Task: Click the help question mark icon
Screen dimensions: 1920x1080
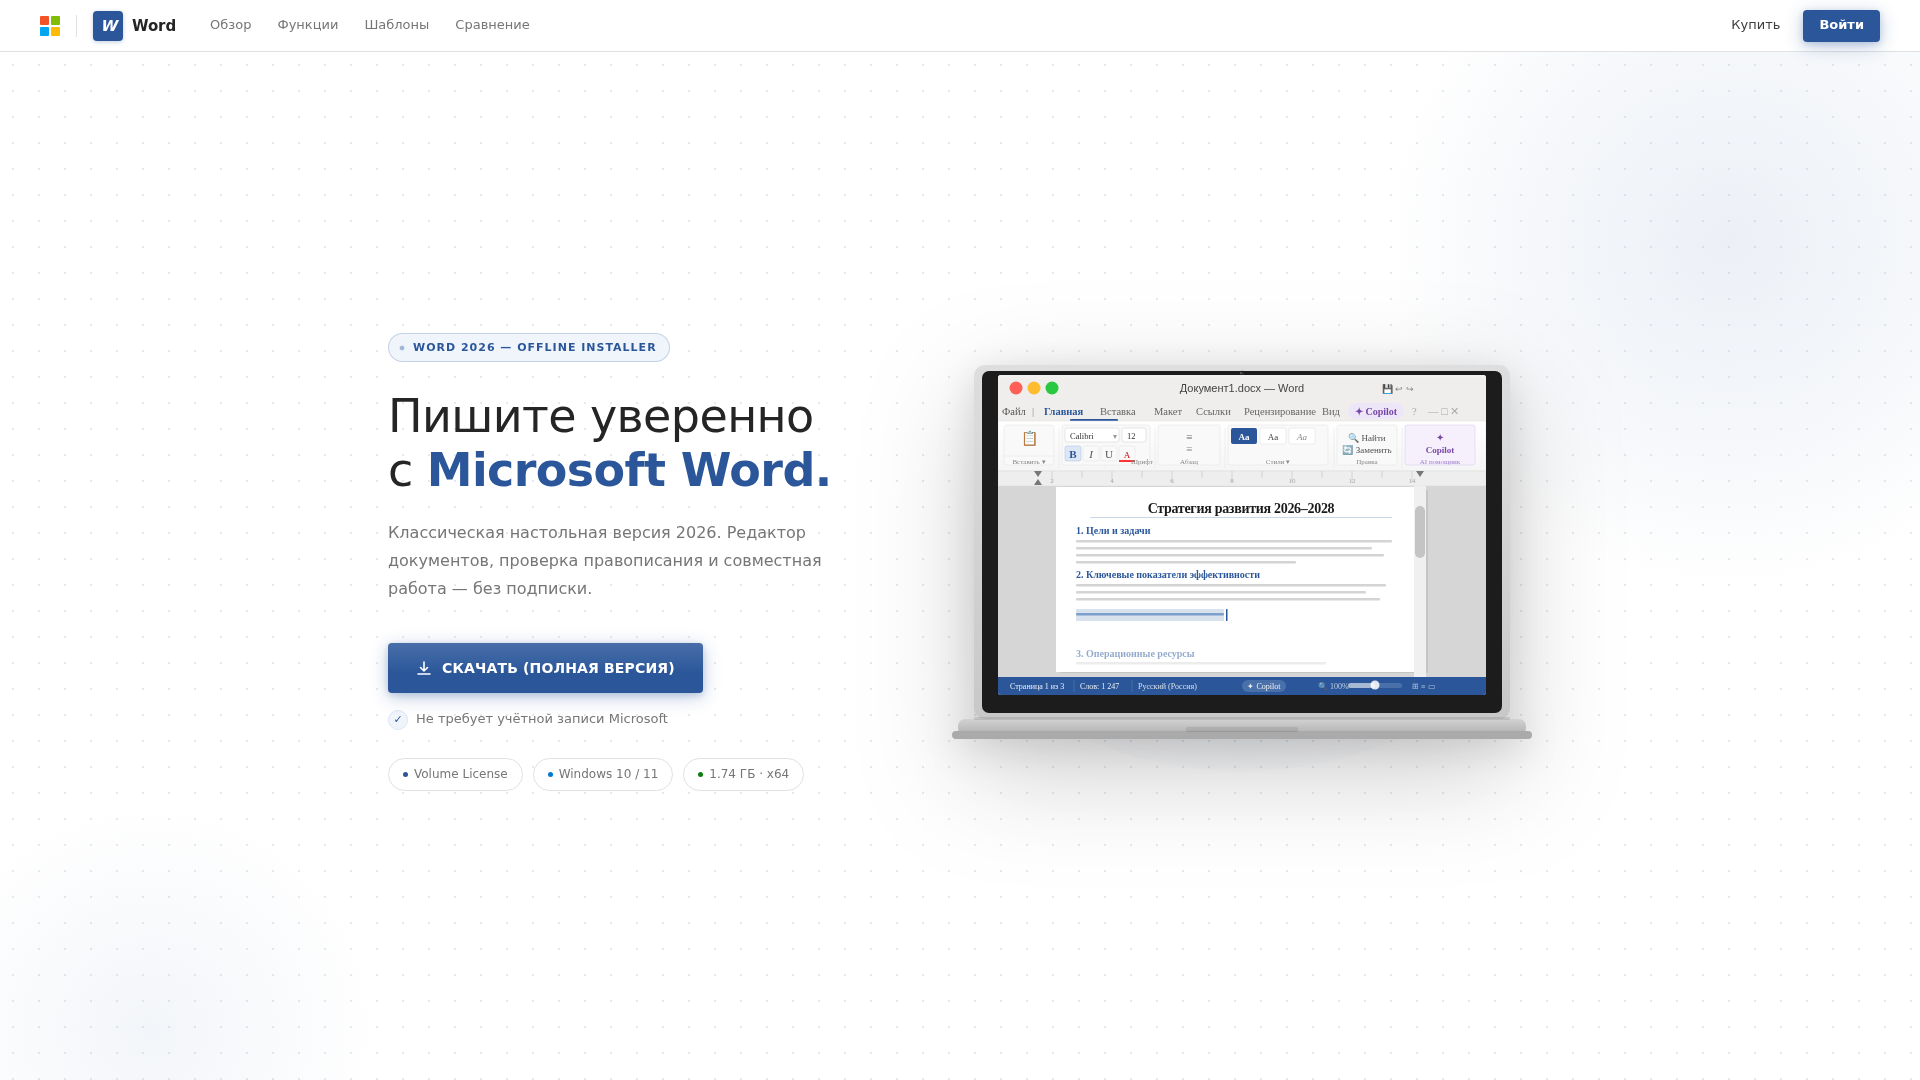Action: point(1414,412)
